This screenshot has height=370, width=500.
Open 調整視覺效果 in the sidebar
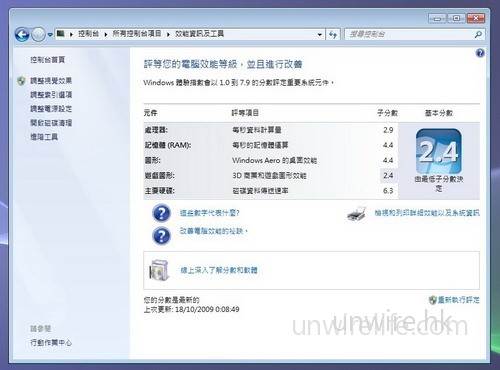51,81
